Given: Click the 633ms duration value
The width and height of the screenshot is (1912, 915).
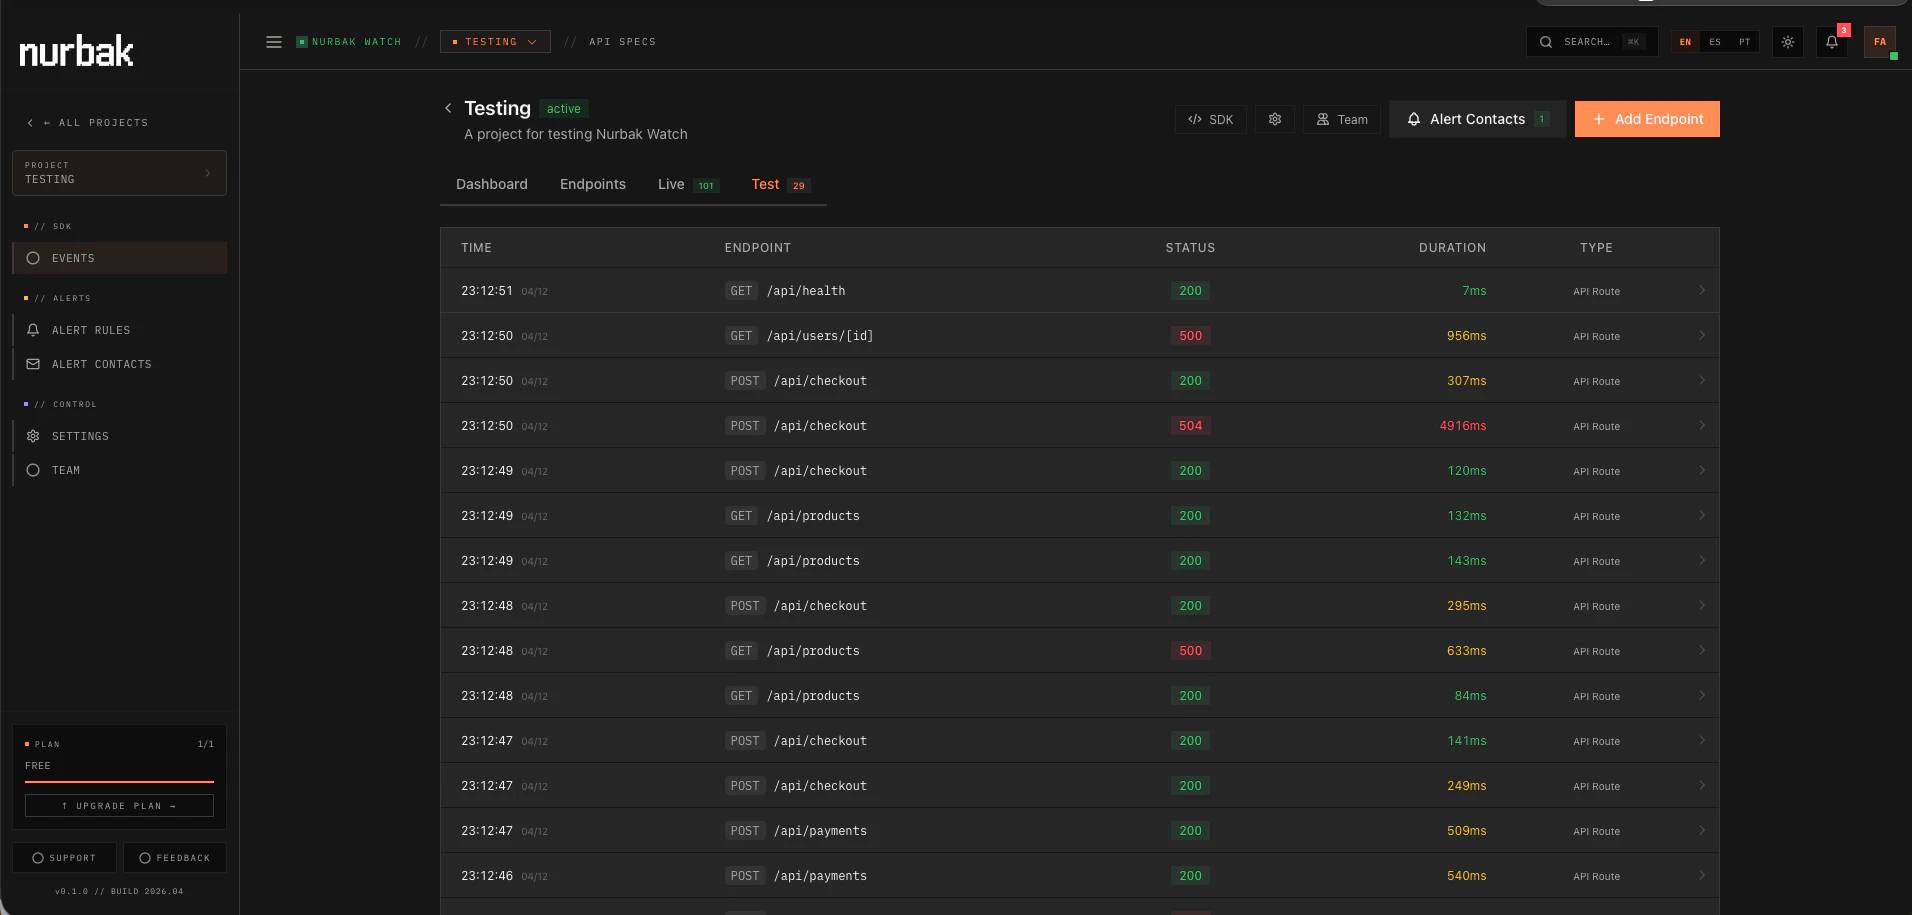Looking at the screenshot, I should pos(1466,651).
